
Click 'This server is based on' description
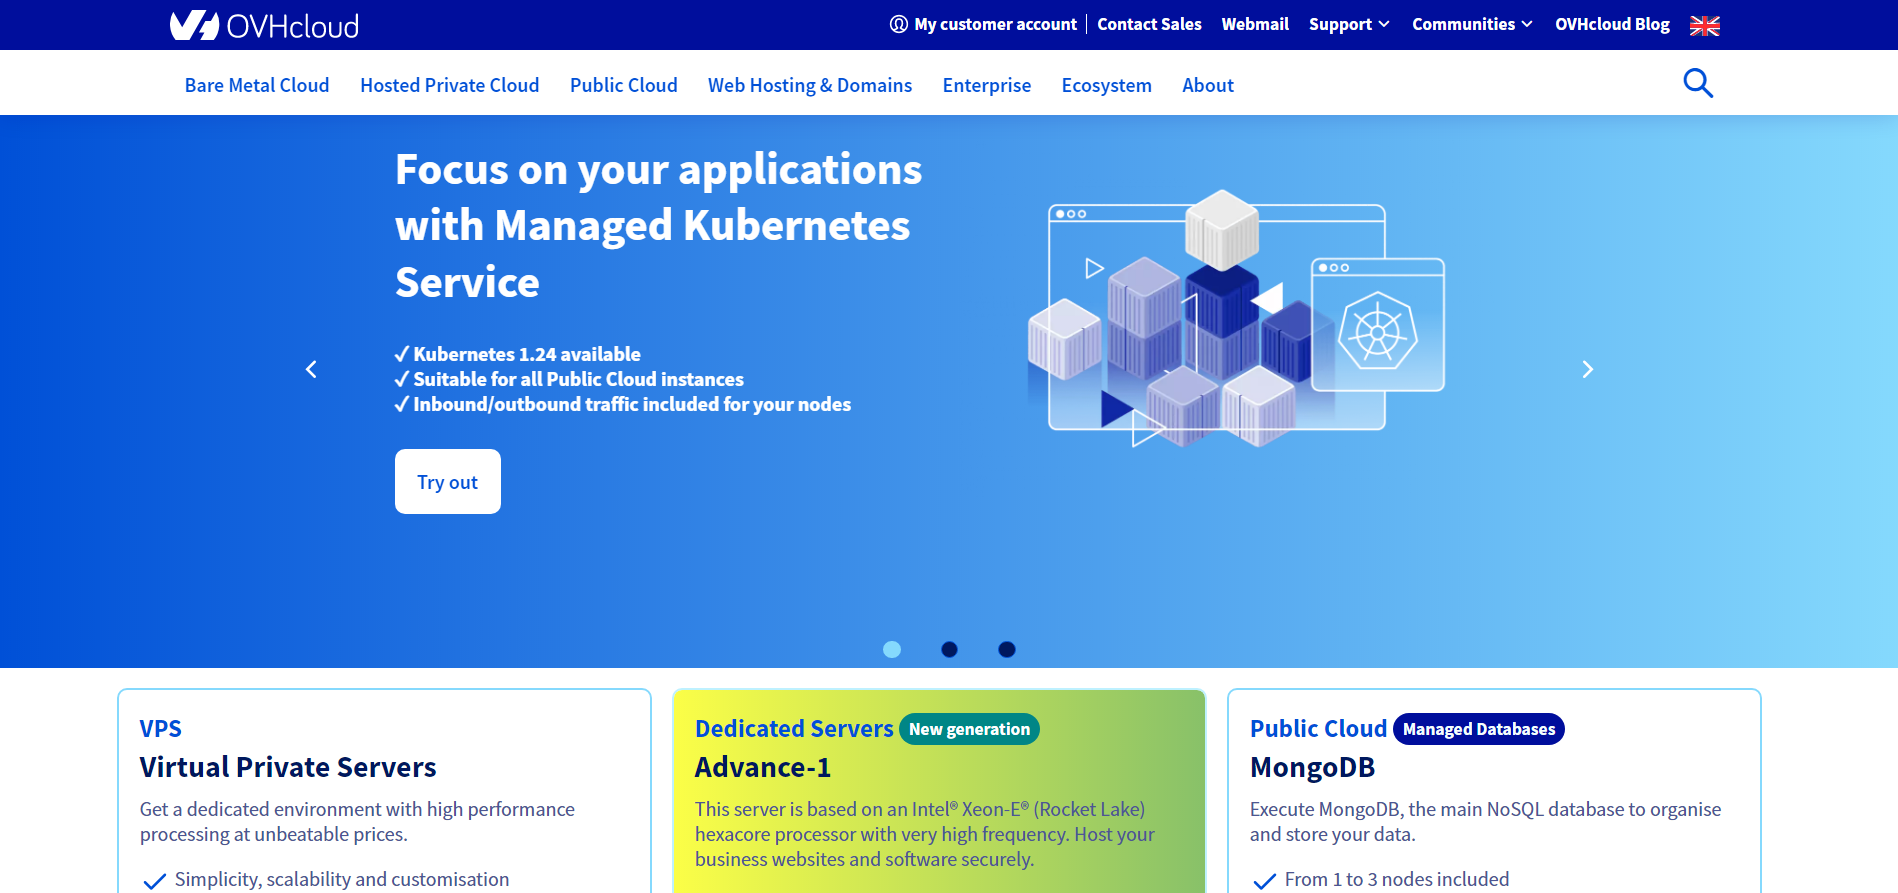pyautogui.click(x=925, y=834)
